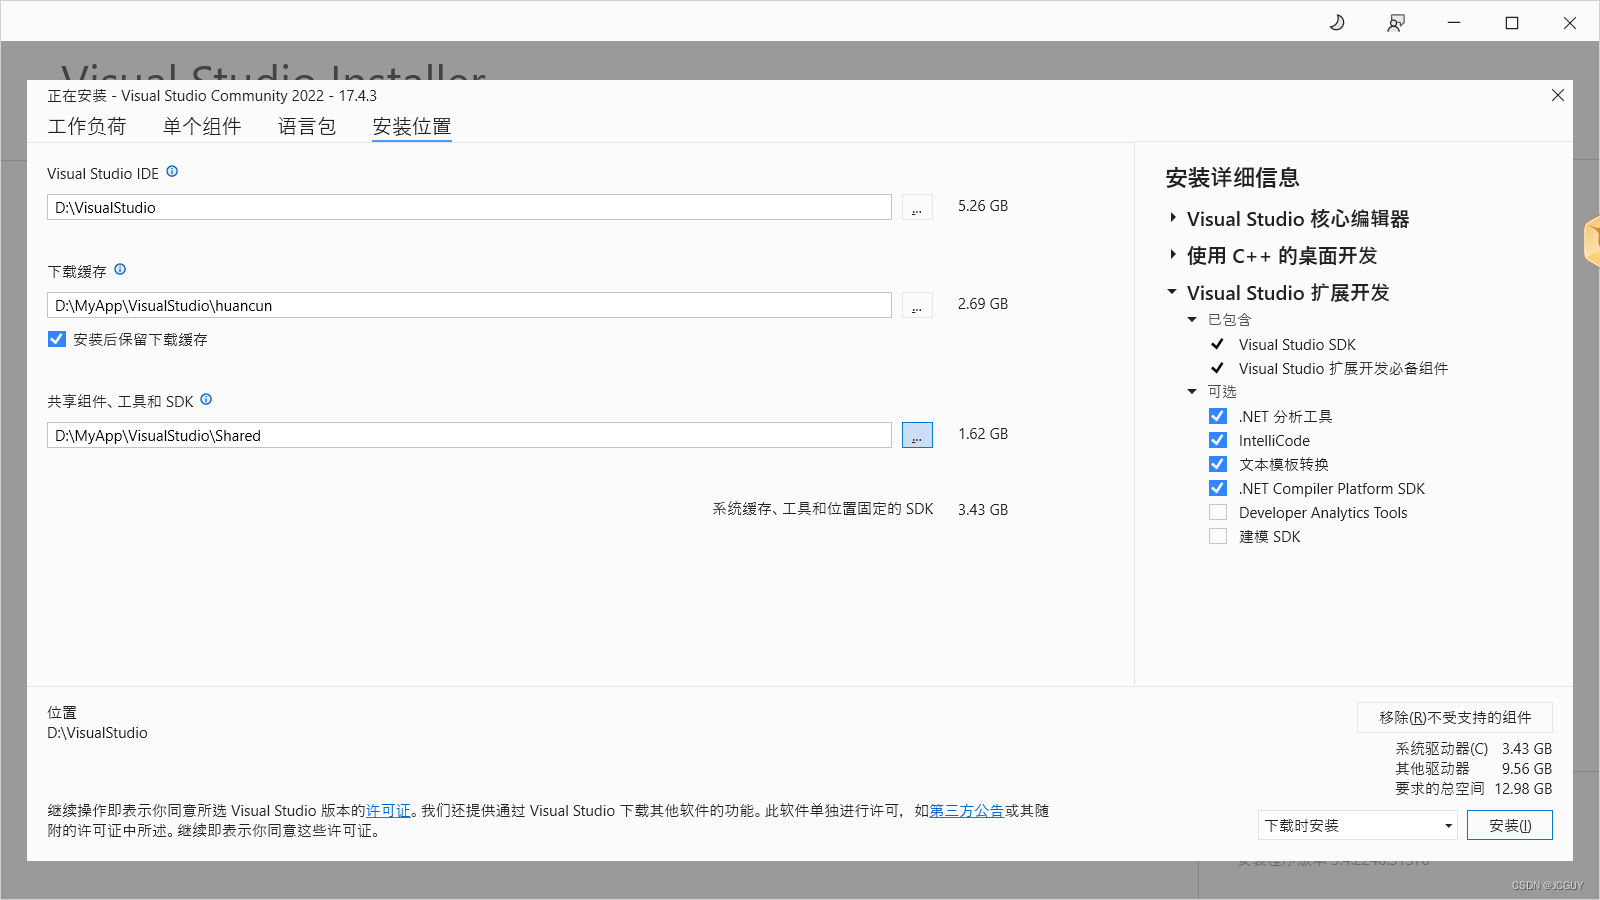Click the 其他驱动器 9.56 GB entry

point(1474,769)
